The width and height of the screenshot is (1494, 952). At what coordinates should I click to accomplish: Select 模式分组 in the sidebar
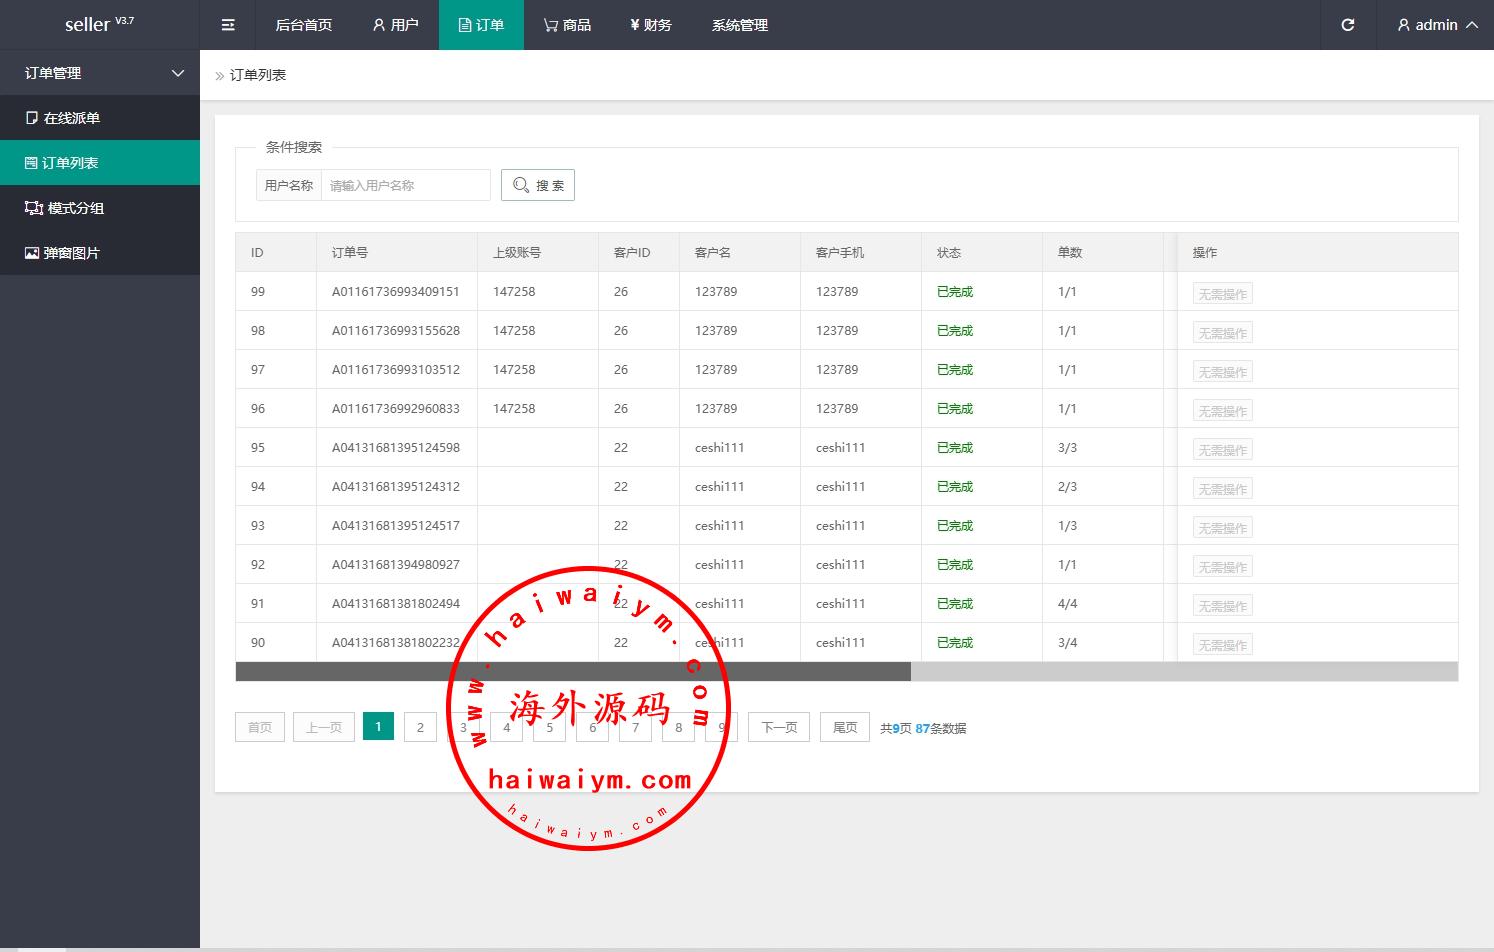[75, 208]
